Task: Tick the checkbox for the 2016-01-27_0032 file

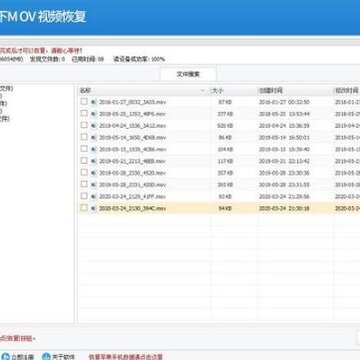Action: pos(84,102)
